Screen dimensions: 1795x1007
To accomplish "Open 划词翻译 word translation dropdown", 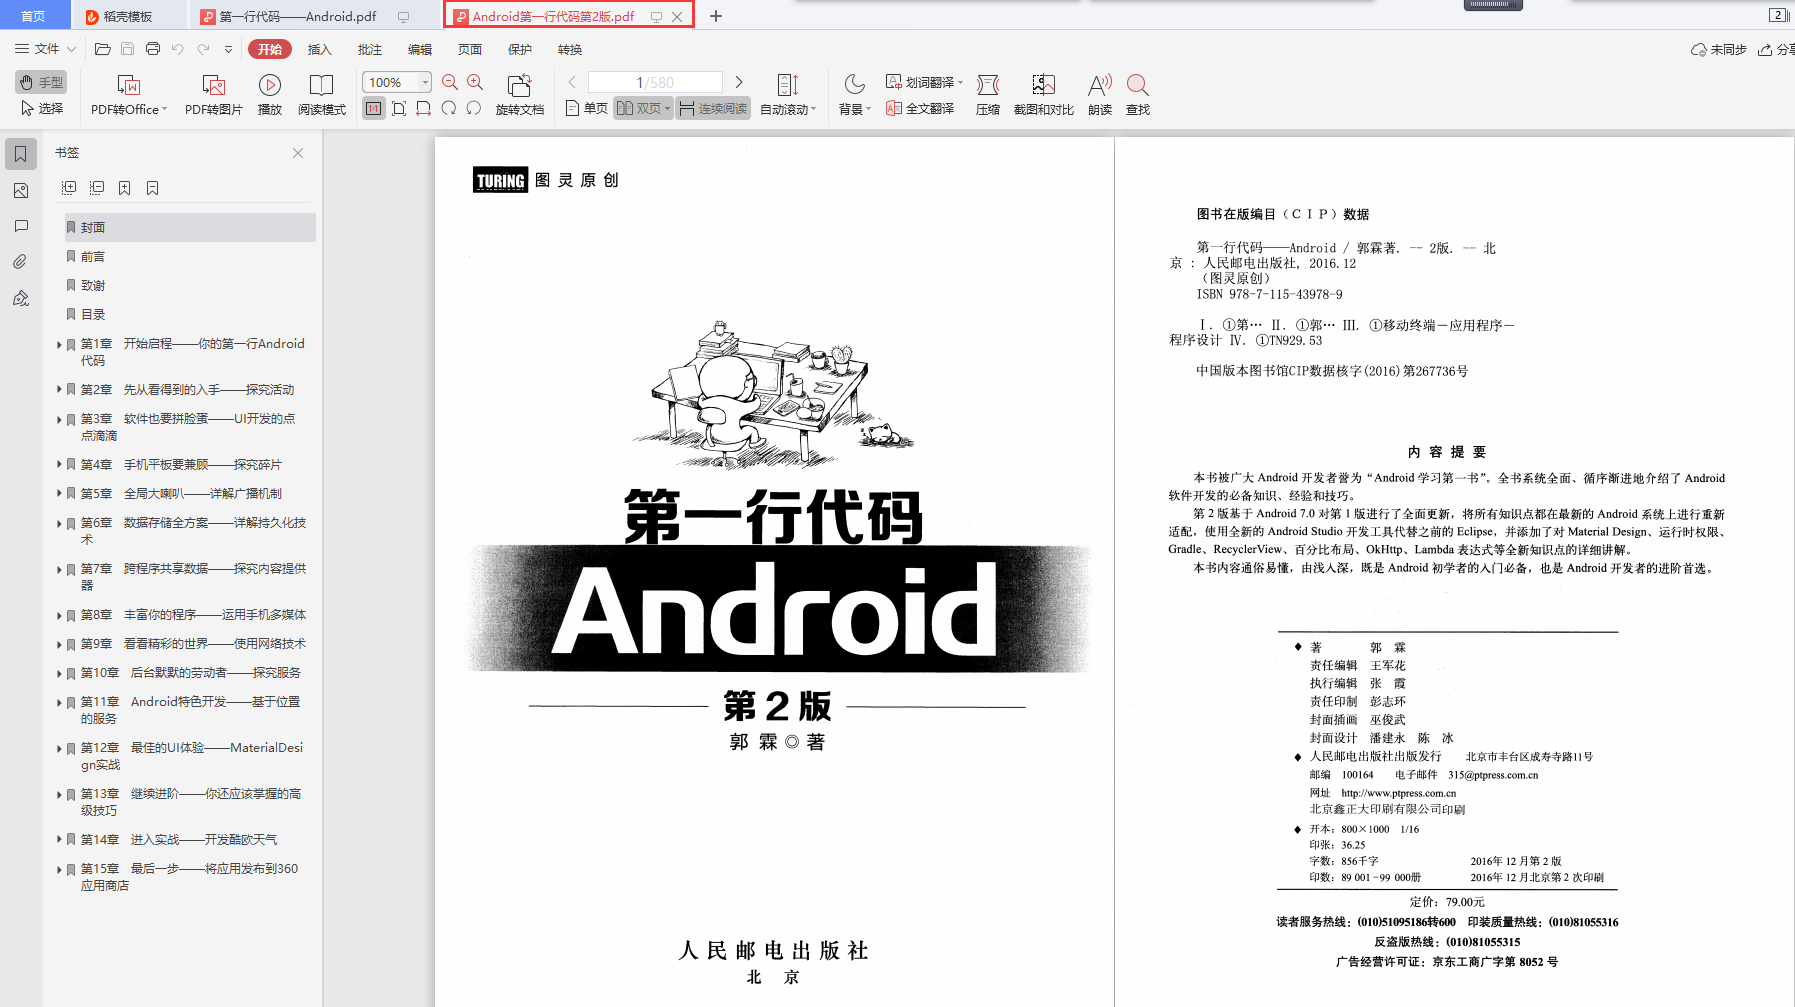I will pyautogui.click(x=924, y=82).
